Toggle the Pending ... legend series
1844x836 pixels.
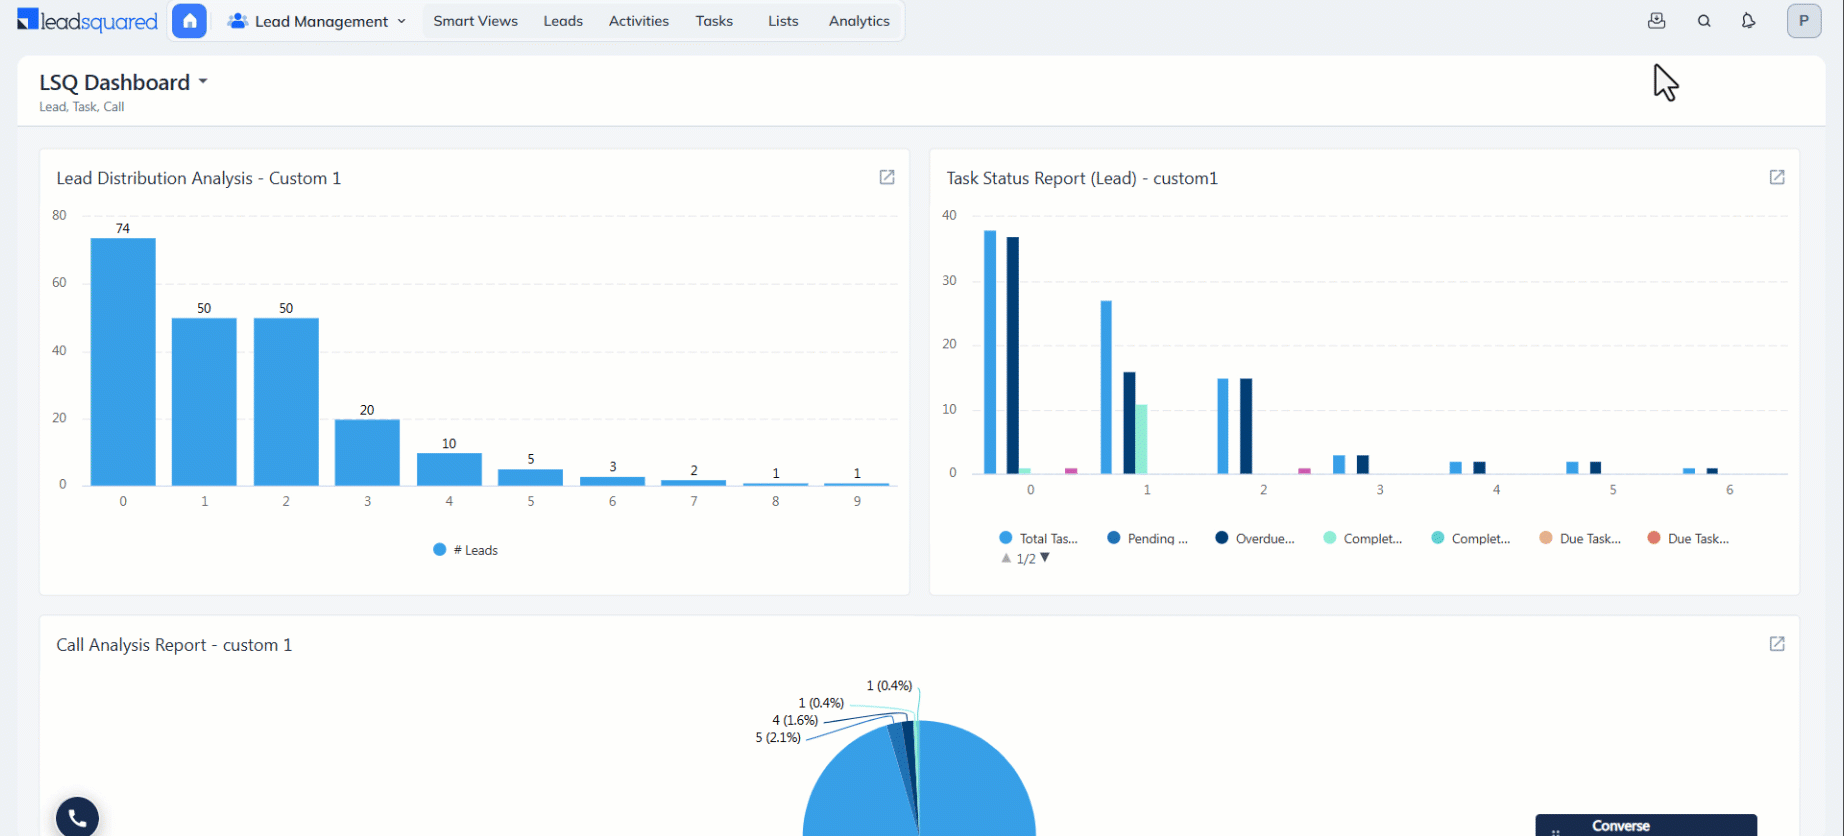(1148, 538)
